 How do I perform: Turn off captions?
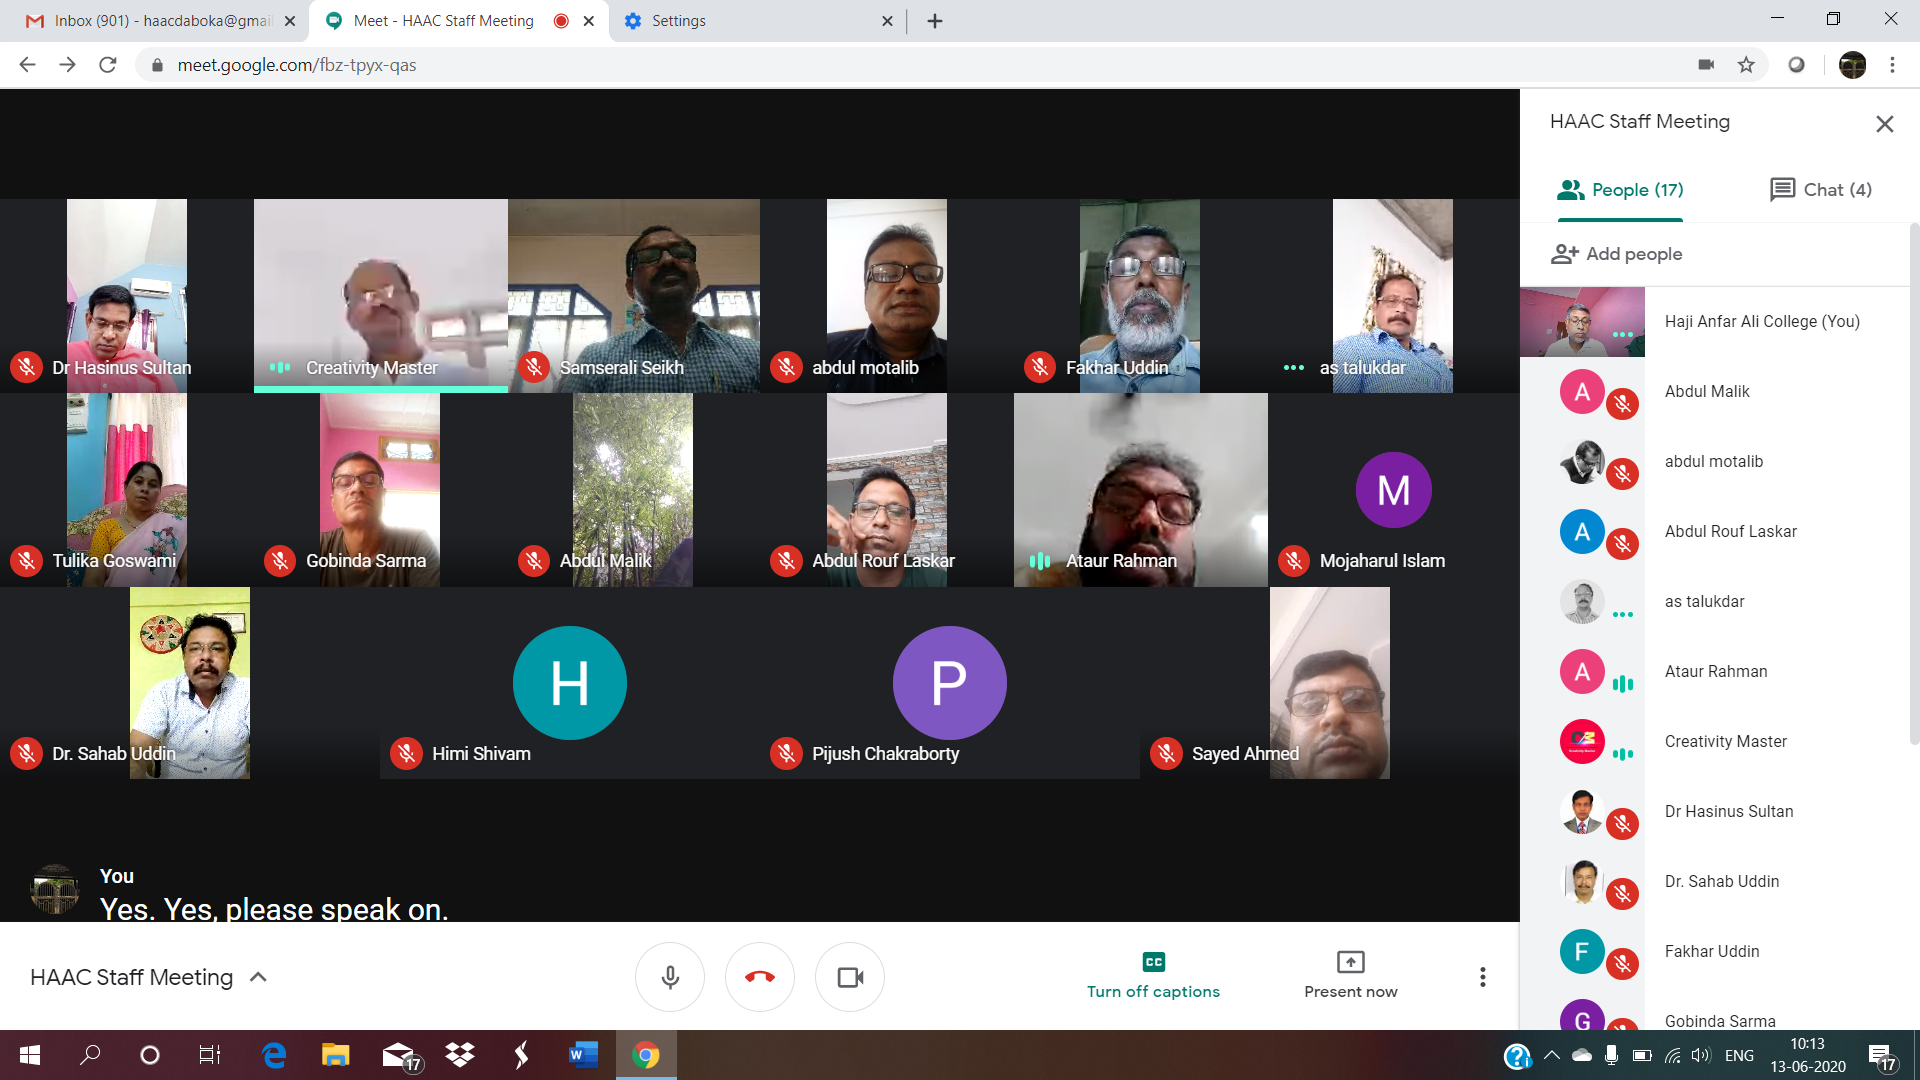1153,976
